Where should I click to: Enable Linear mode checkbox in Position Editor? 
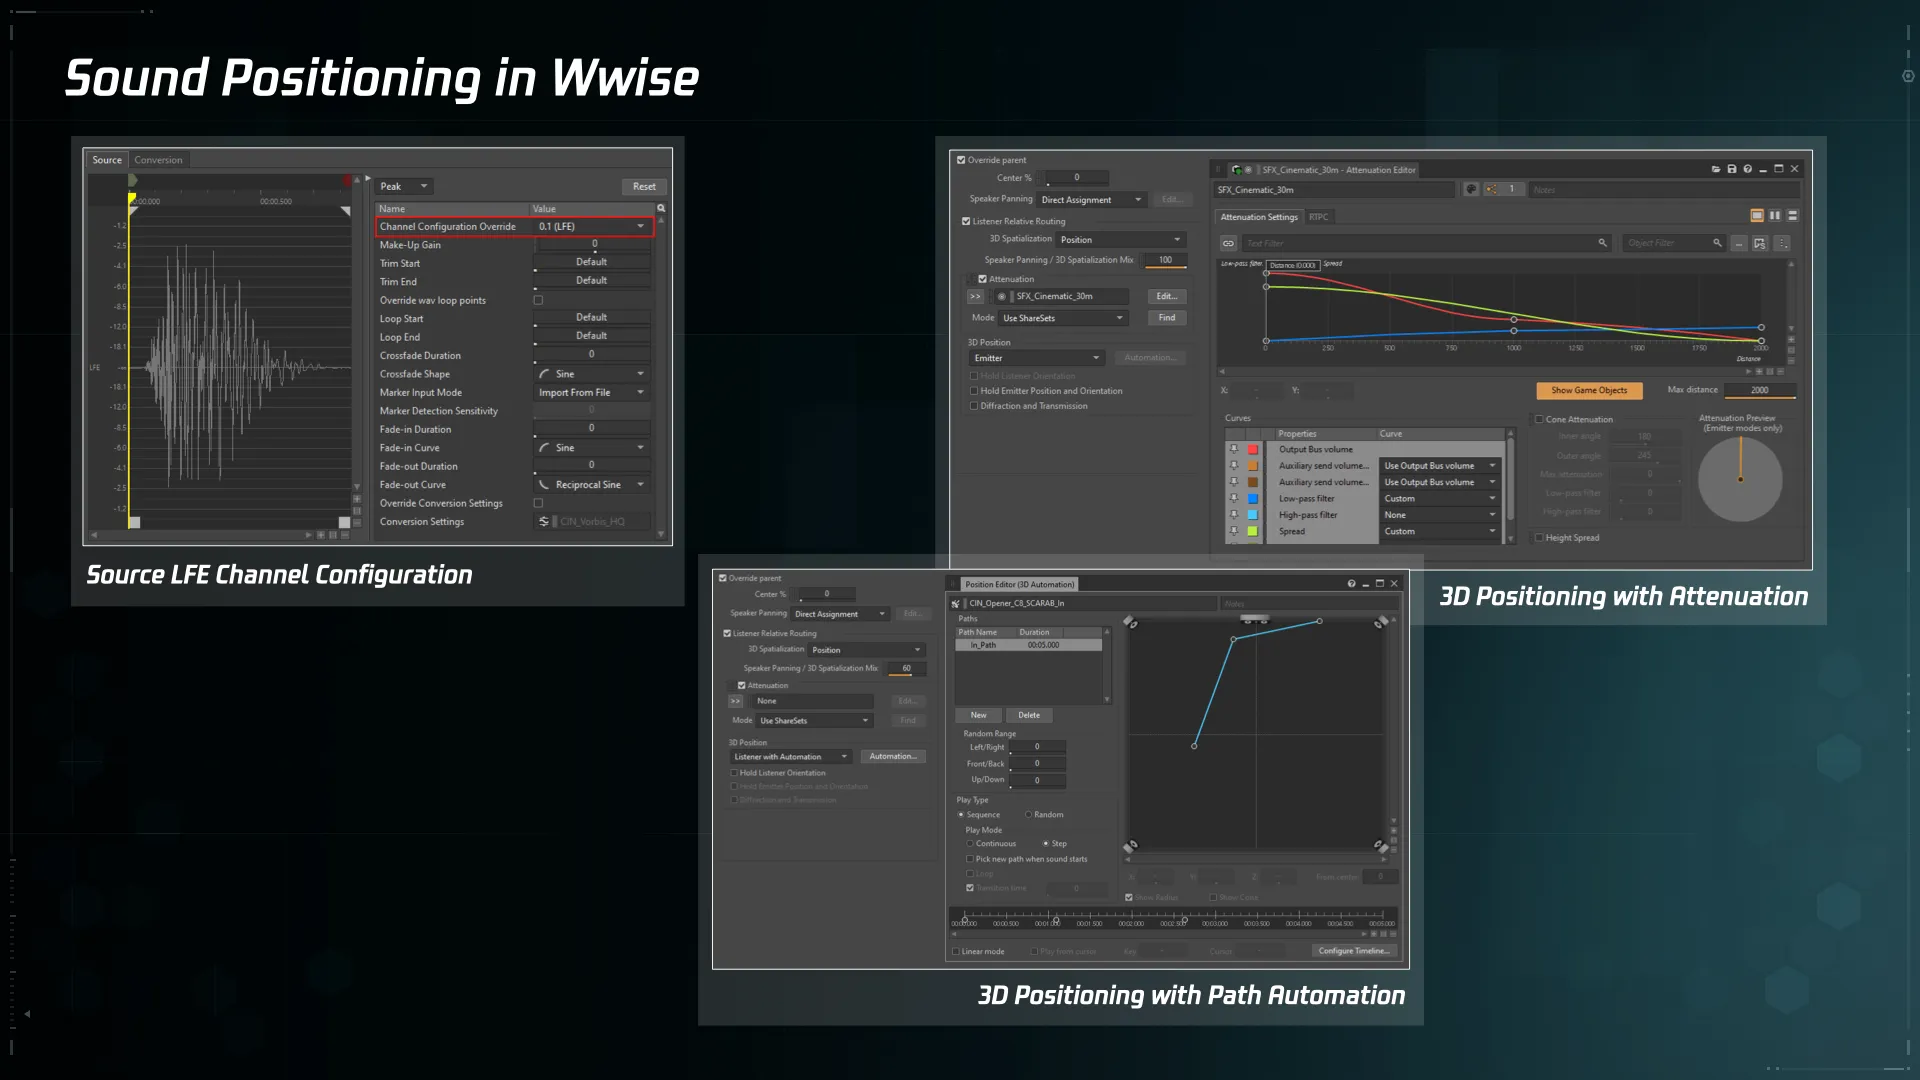coord(956,952)
